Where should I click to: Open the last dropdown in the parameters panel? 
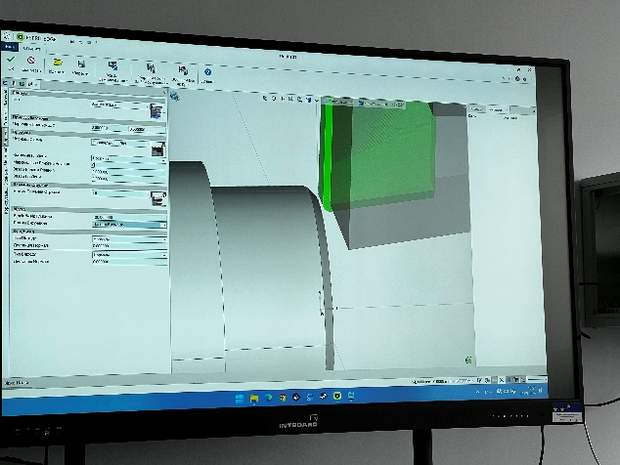tap(129, 255)
